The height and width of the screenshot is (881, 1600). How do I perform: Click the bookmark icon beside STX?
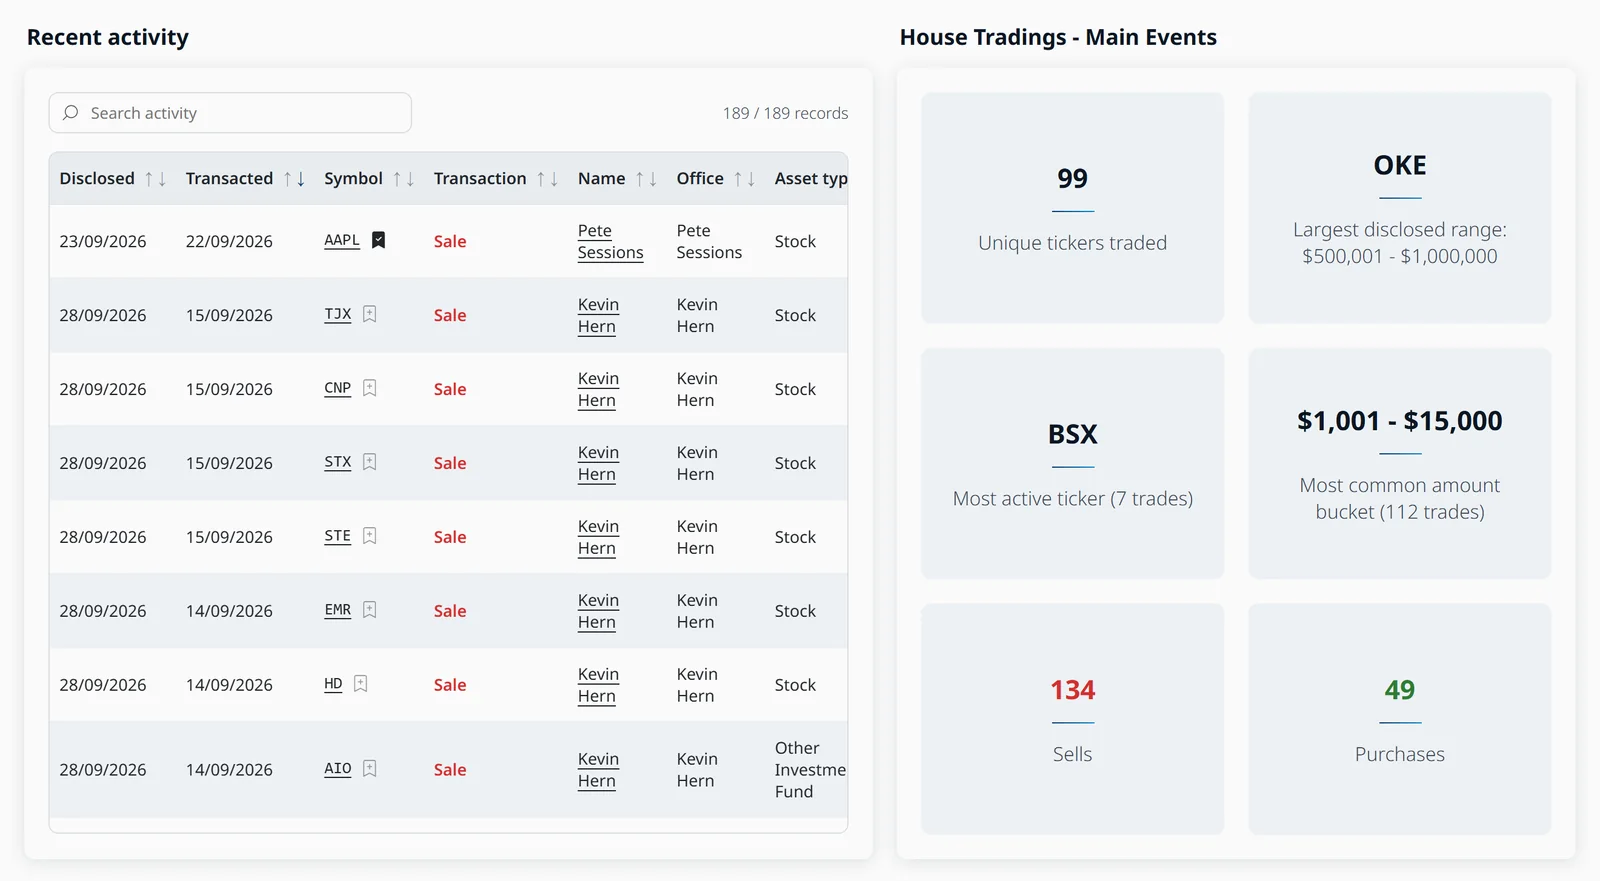pos(369,462)
